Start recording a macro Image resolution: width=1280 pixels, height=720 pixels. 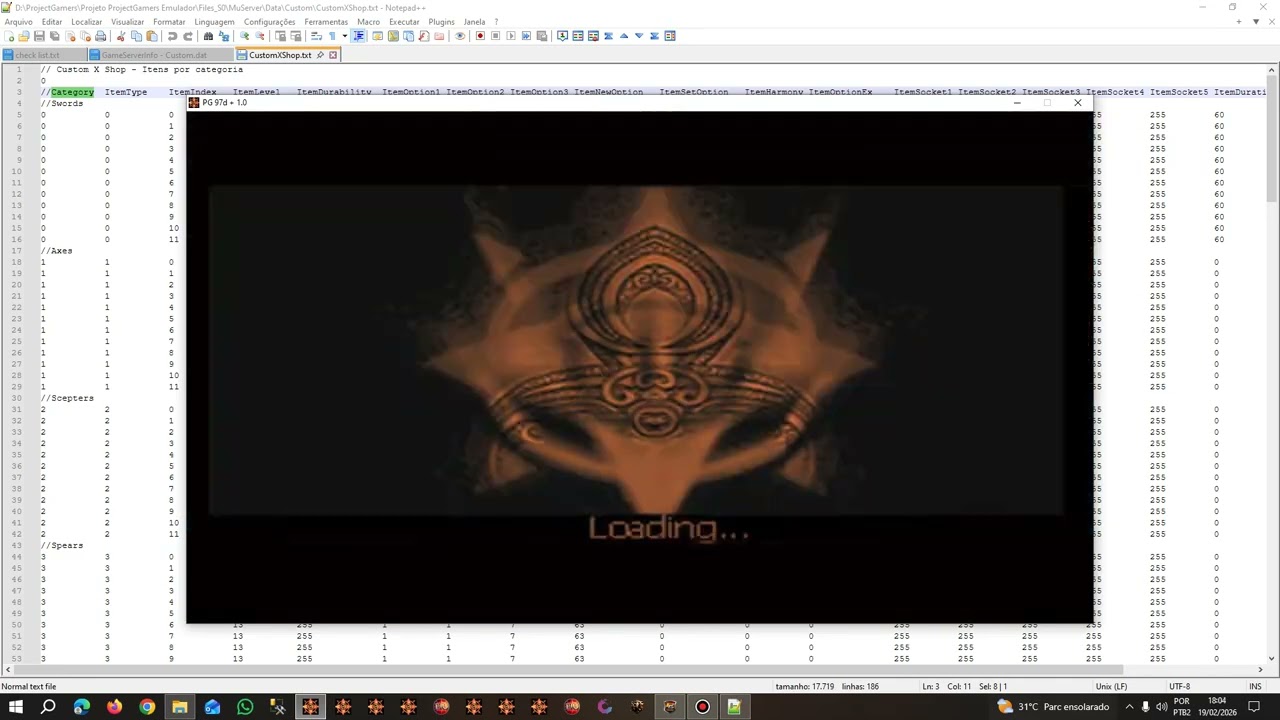(x=480, y=36)
